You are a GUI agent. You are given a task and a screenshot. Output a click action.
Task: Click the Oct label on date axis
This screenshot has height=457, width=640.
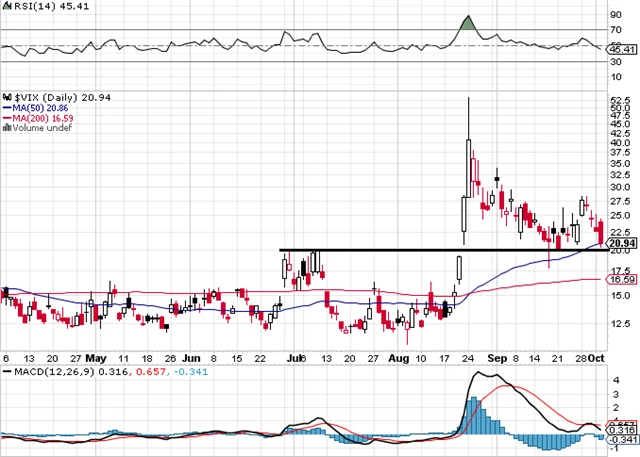tap(595, 357)
